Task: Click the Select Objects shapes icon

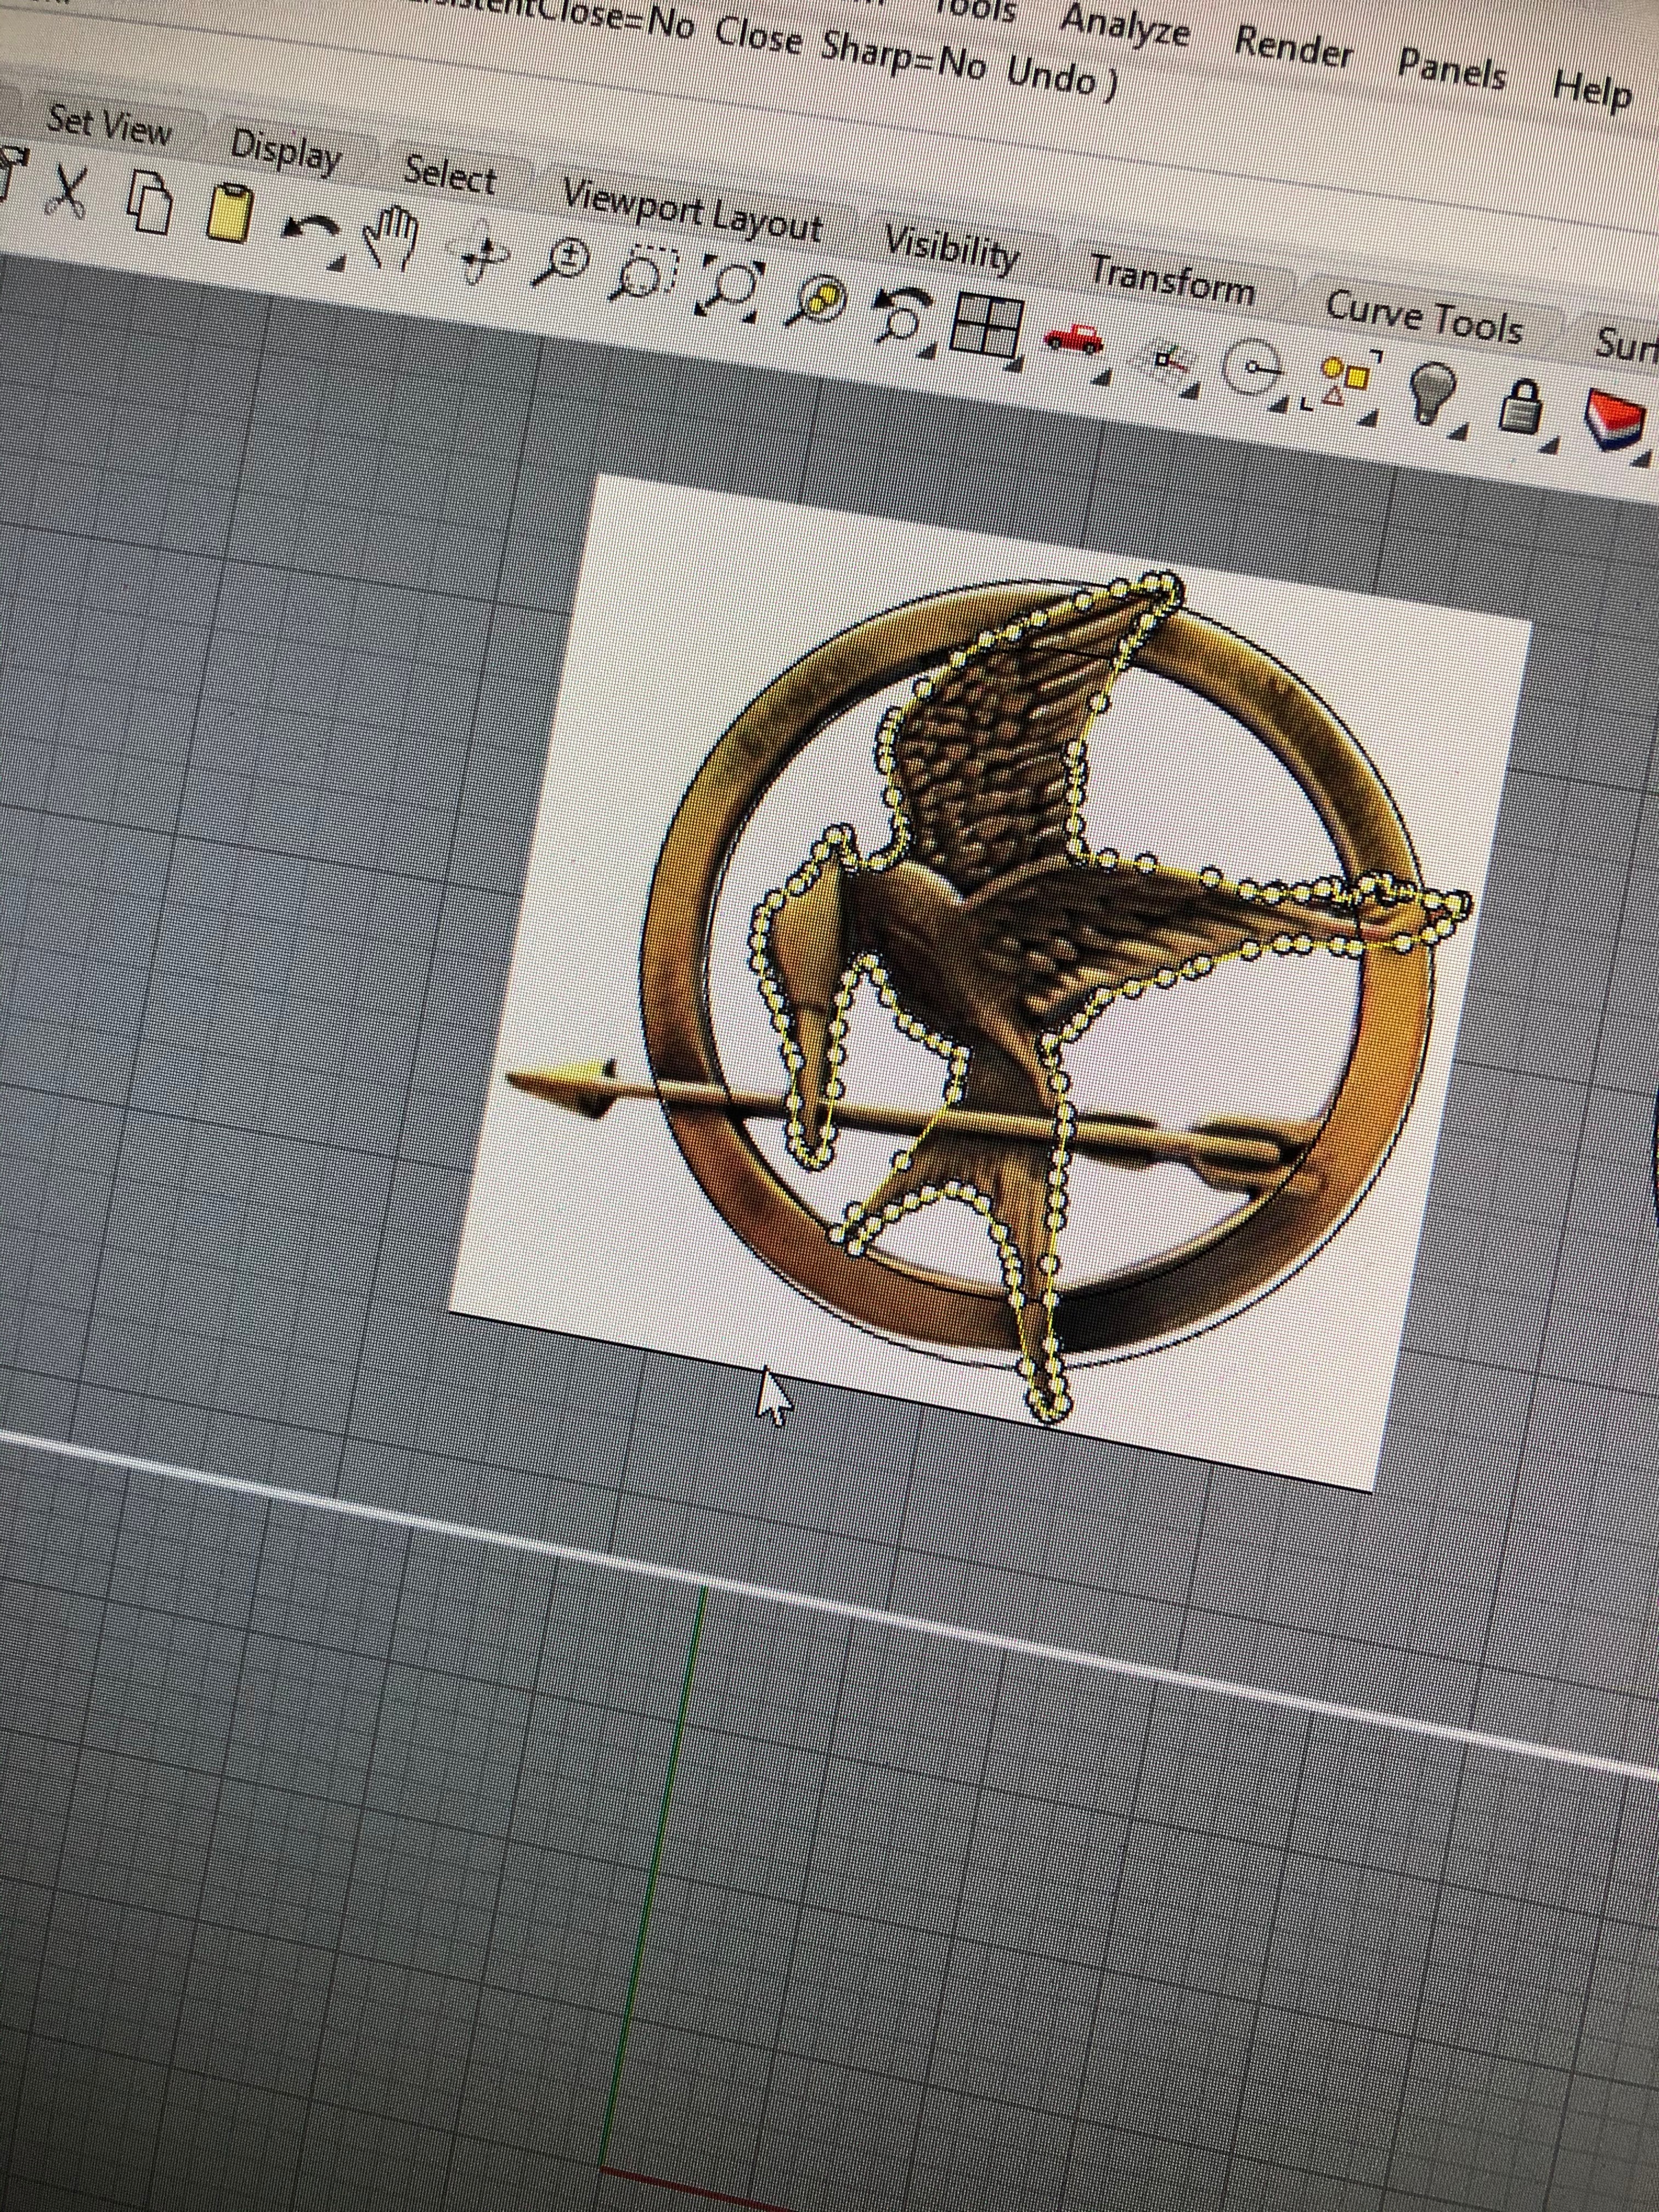Action: [1343, 380]
